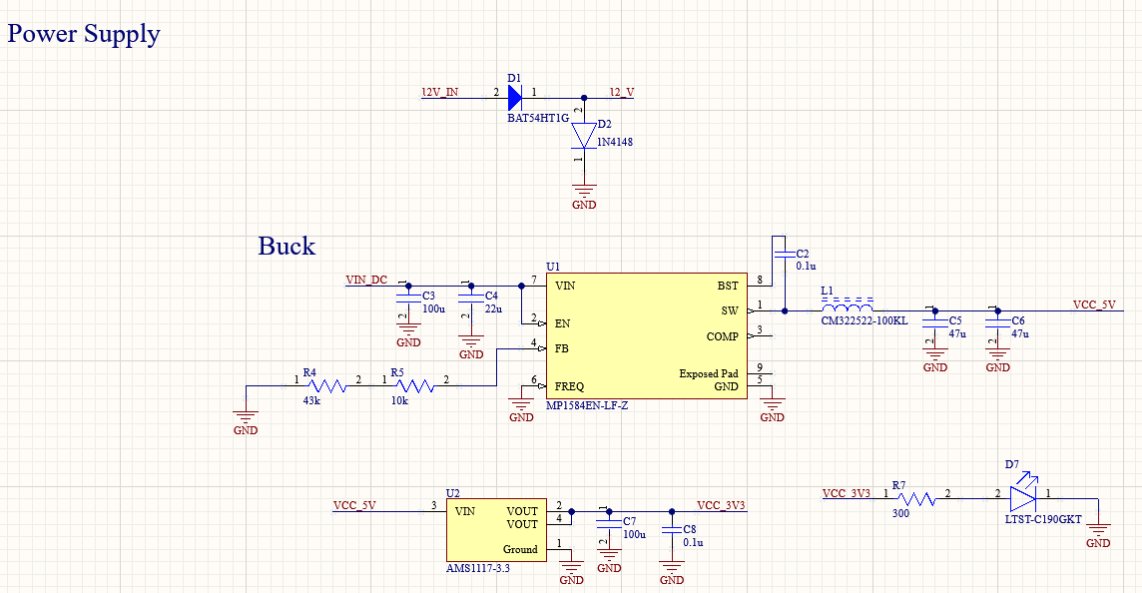The height and width of the screenshot is (593, 1142).
Task: Select the U1 MP1584EN component body
Action: [x=647, y=336]
